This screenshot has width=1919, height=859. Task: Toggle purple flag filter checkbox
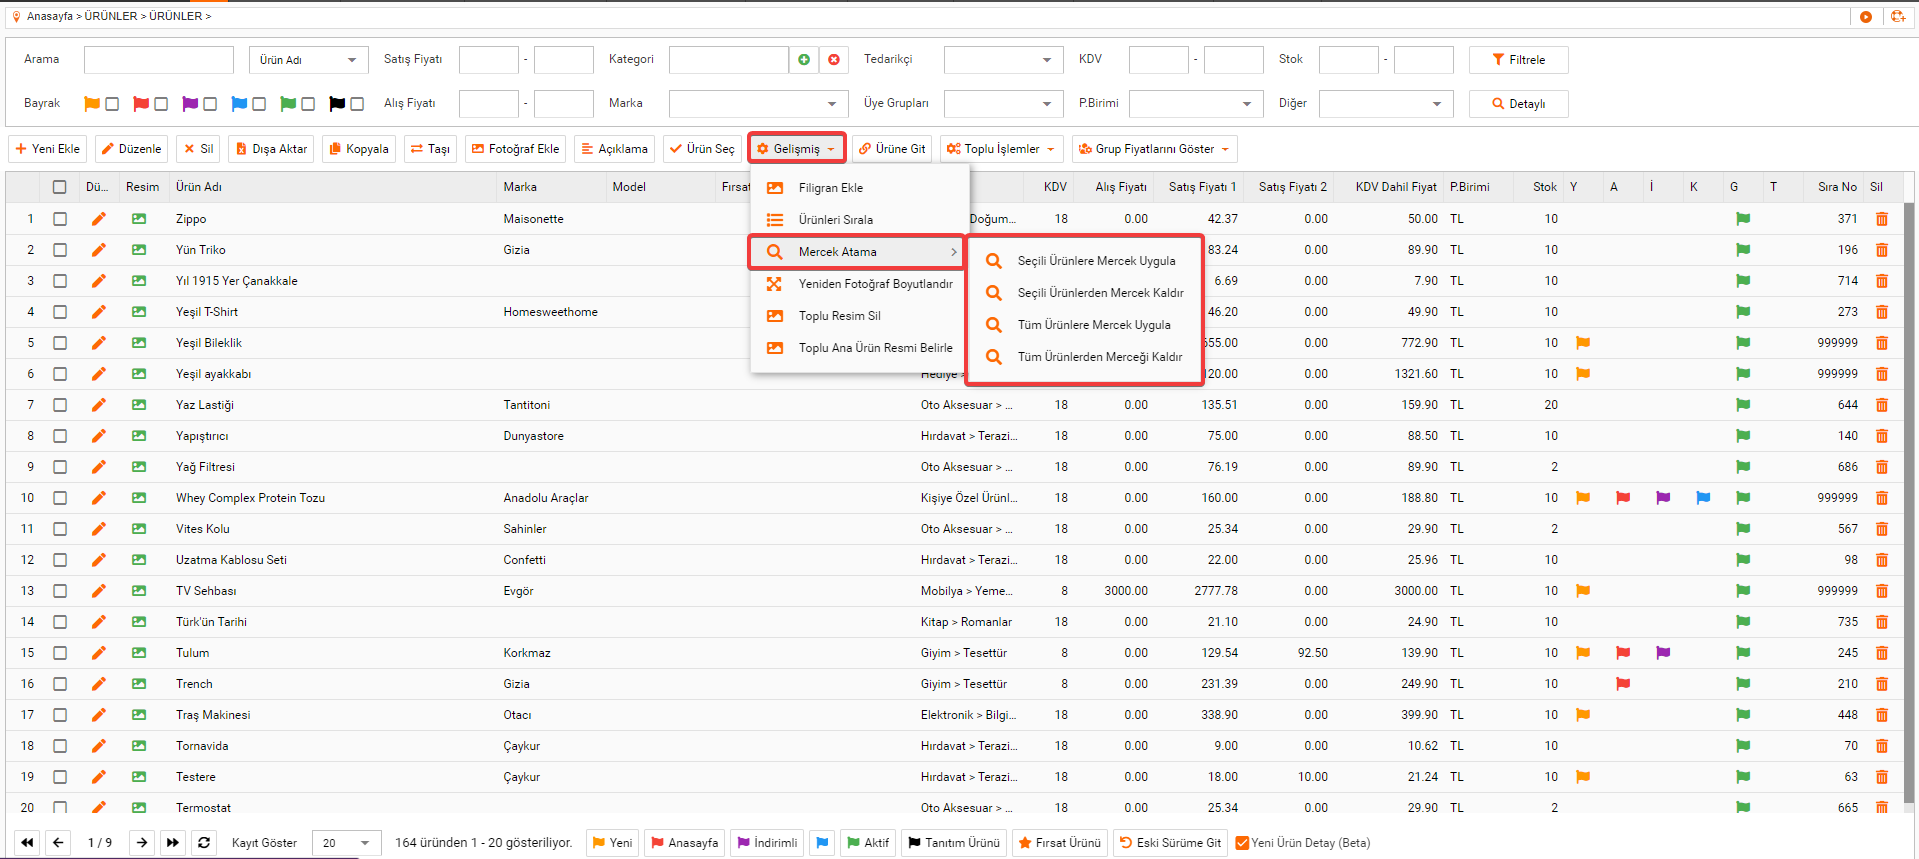[210, 104]
